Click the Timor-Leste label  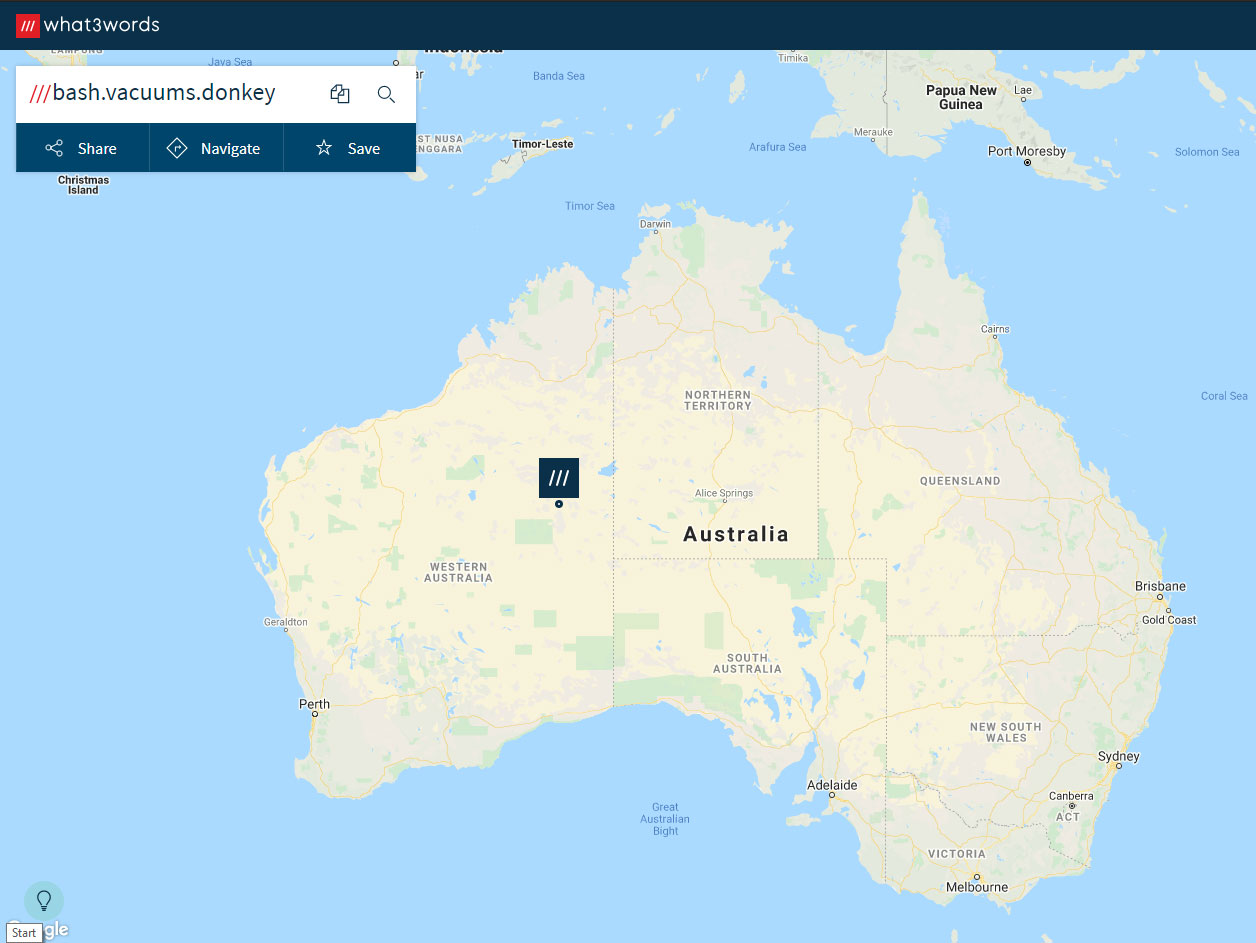click(x=543, y=144)
